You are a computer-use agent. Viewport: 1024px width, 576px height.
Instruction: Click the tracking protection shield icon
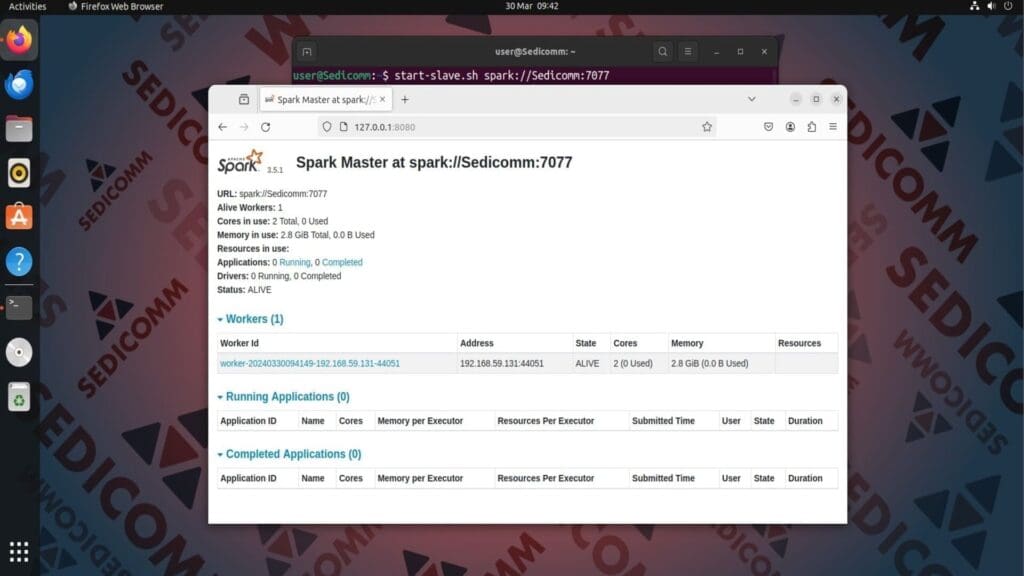(327, 127)
